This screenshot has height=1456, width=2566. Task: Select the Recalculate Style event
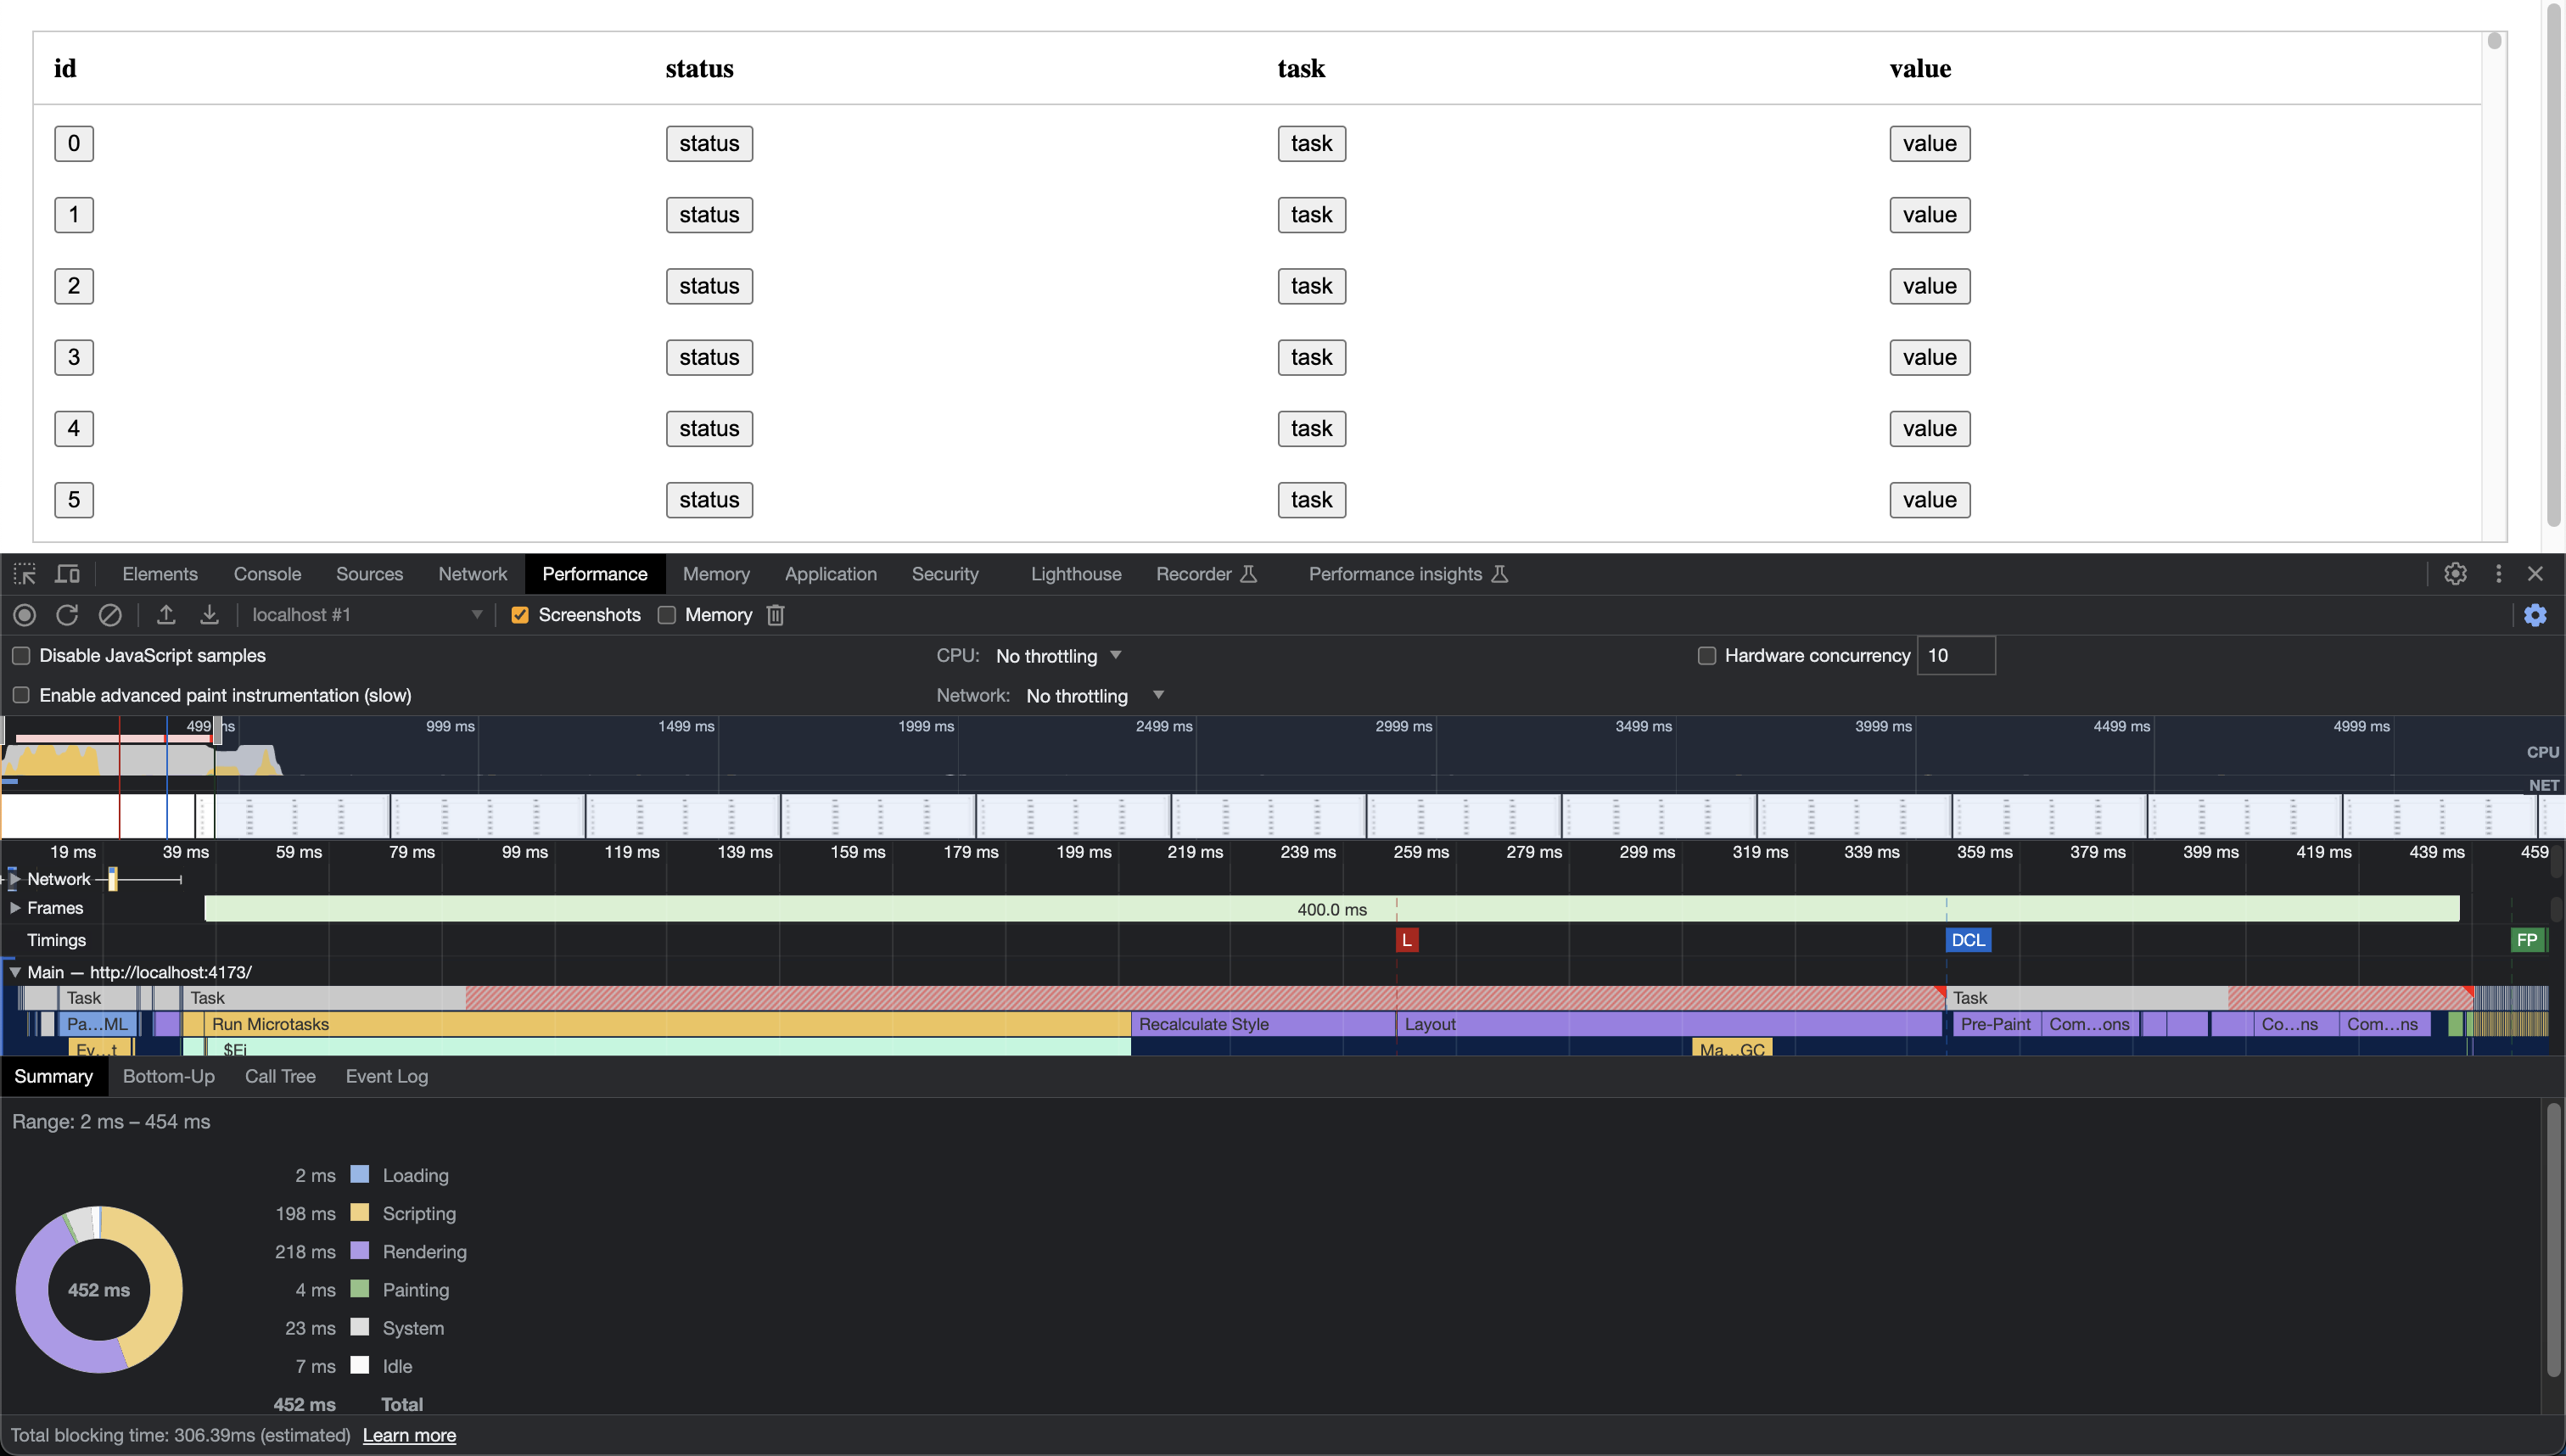tap(1263, 1024)
